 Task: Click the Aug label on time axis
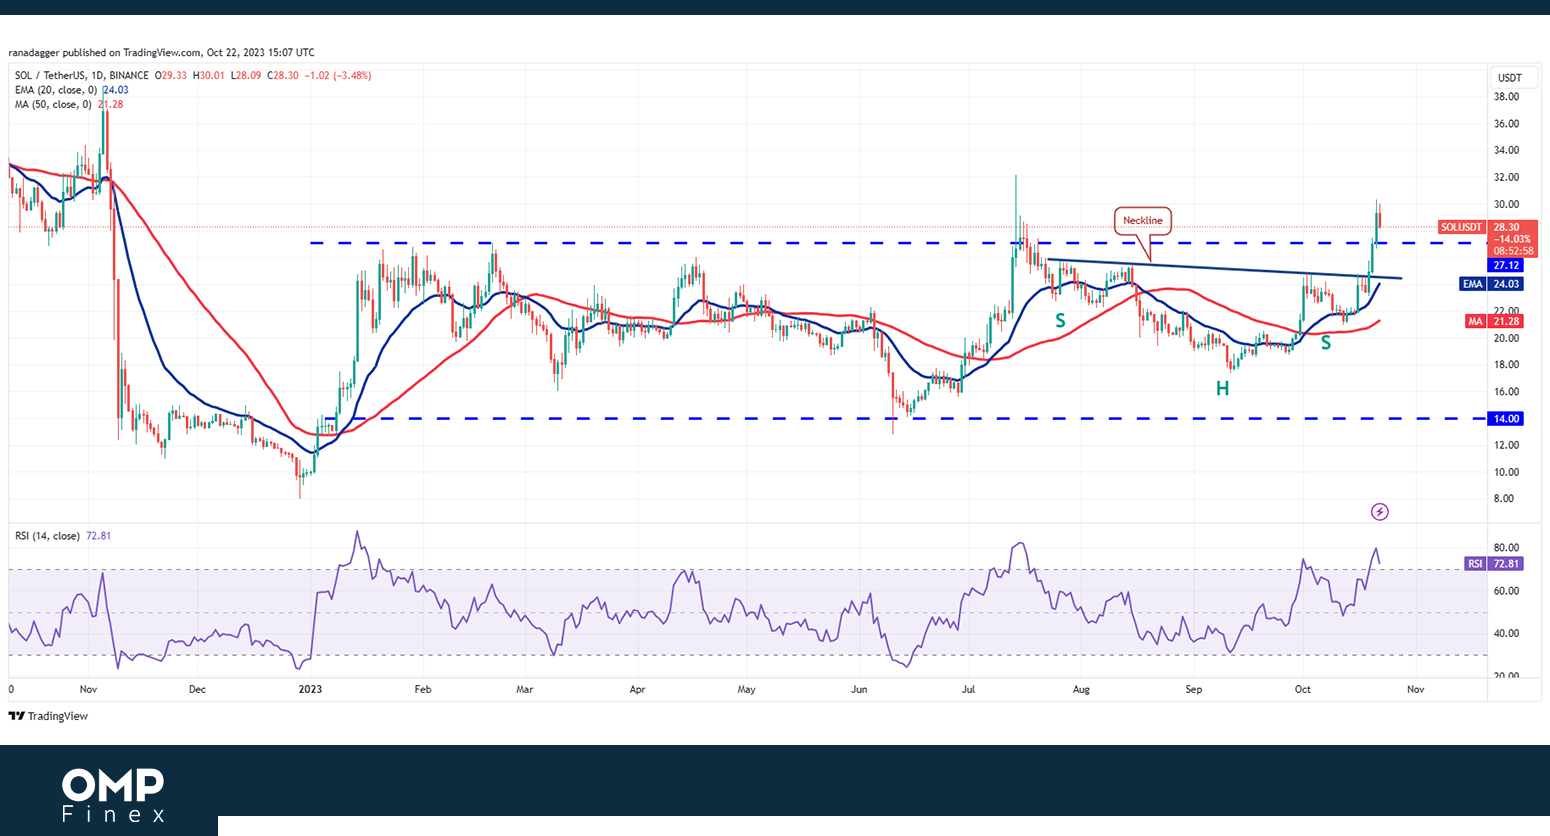1080,690
